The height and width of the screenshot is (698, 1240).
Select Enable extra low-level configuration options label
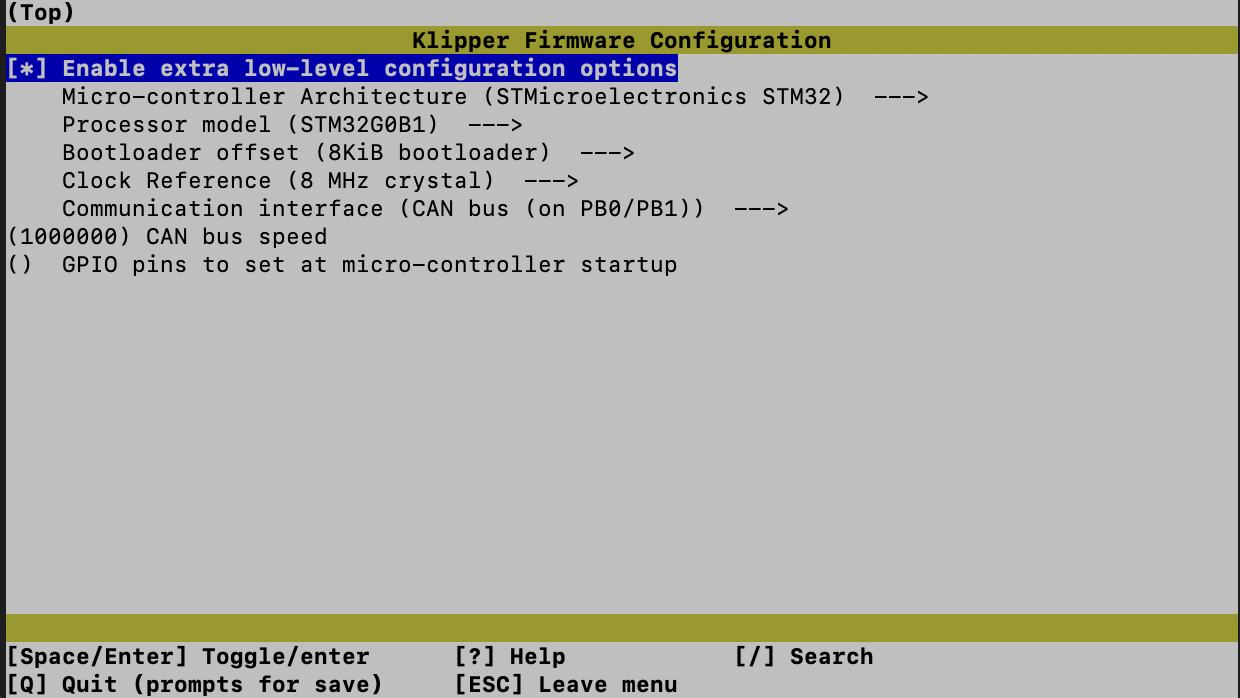pos(370,69)
